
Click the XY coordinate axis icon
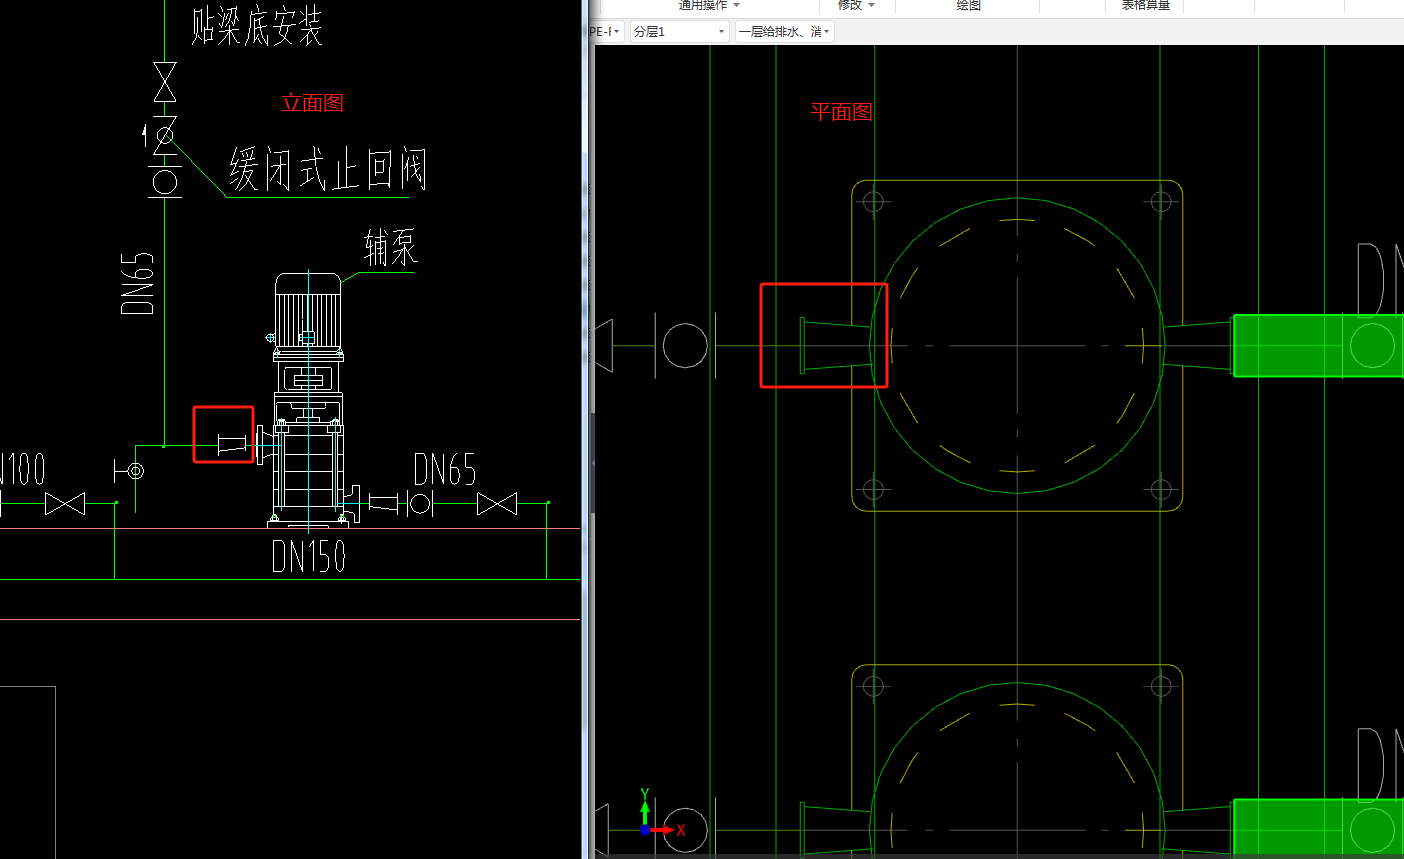[x=660, y=814]
